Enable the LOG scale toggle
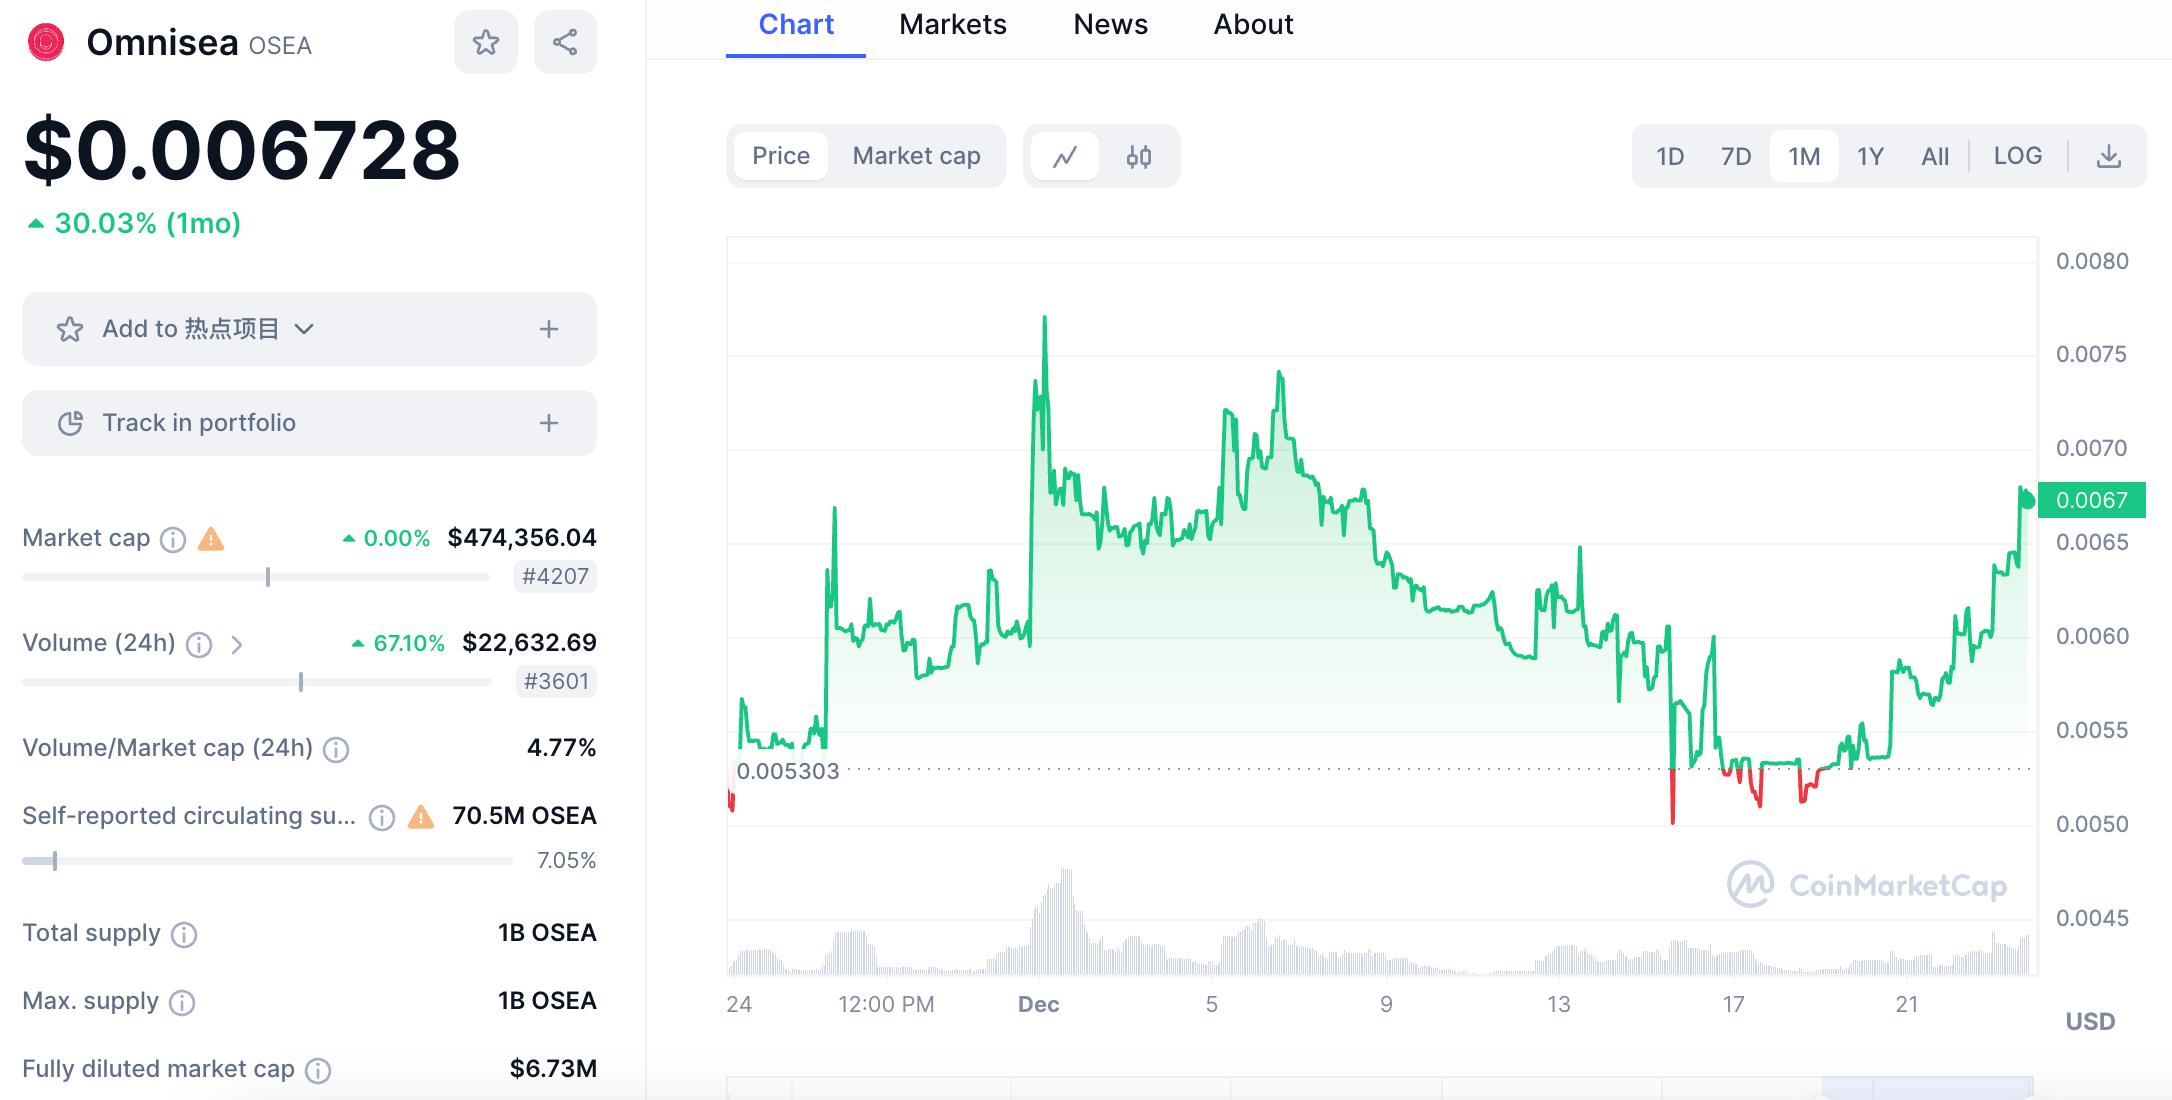Image resolution: width=2172 pixels, height=1100 pixels. [x=2017, y=156]
